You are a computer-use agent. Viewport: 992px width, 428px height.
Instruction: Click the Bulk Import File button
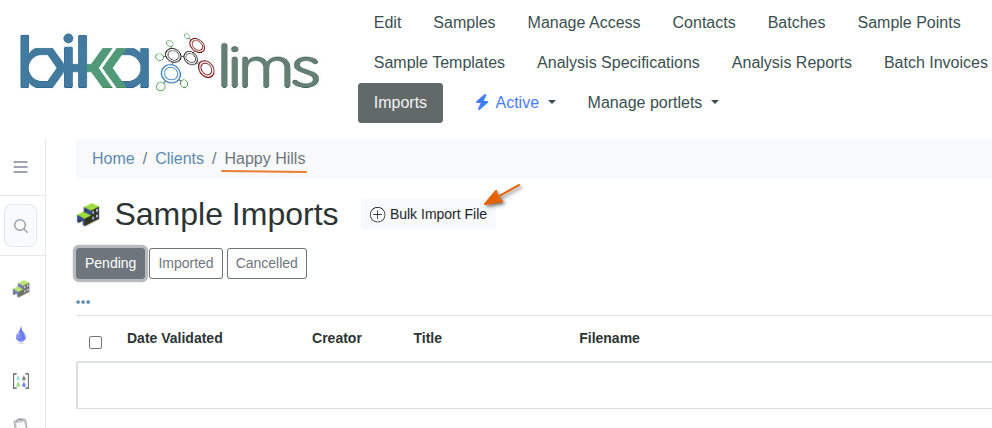click(x=428, y=214)
